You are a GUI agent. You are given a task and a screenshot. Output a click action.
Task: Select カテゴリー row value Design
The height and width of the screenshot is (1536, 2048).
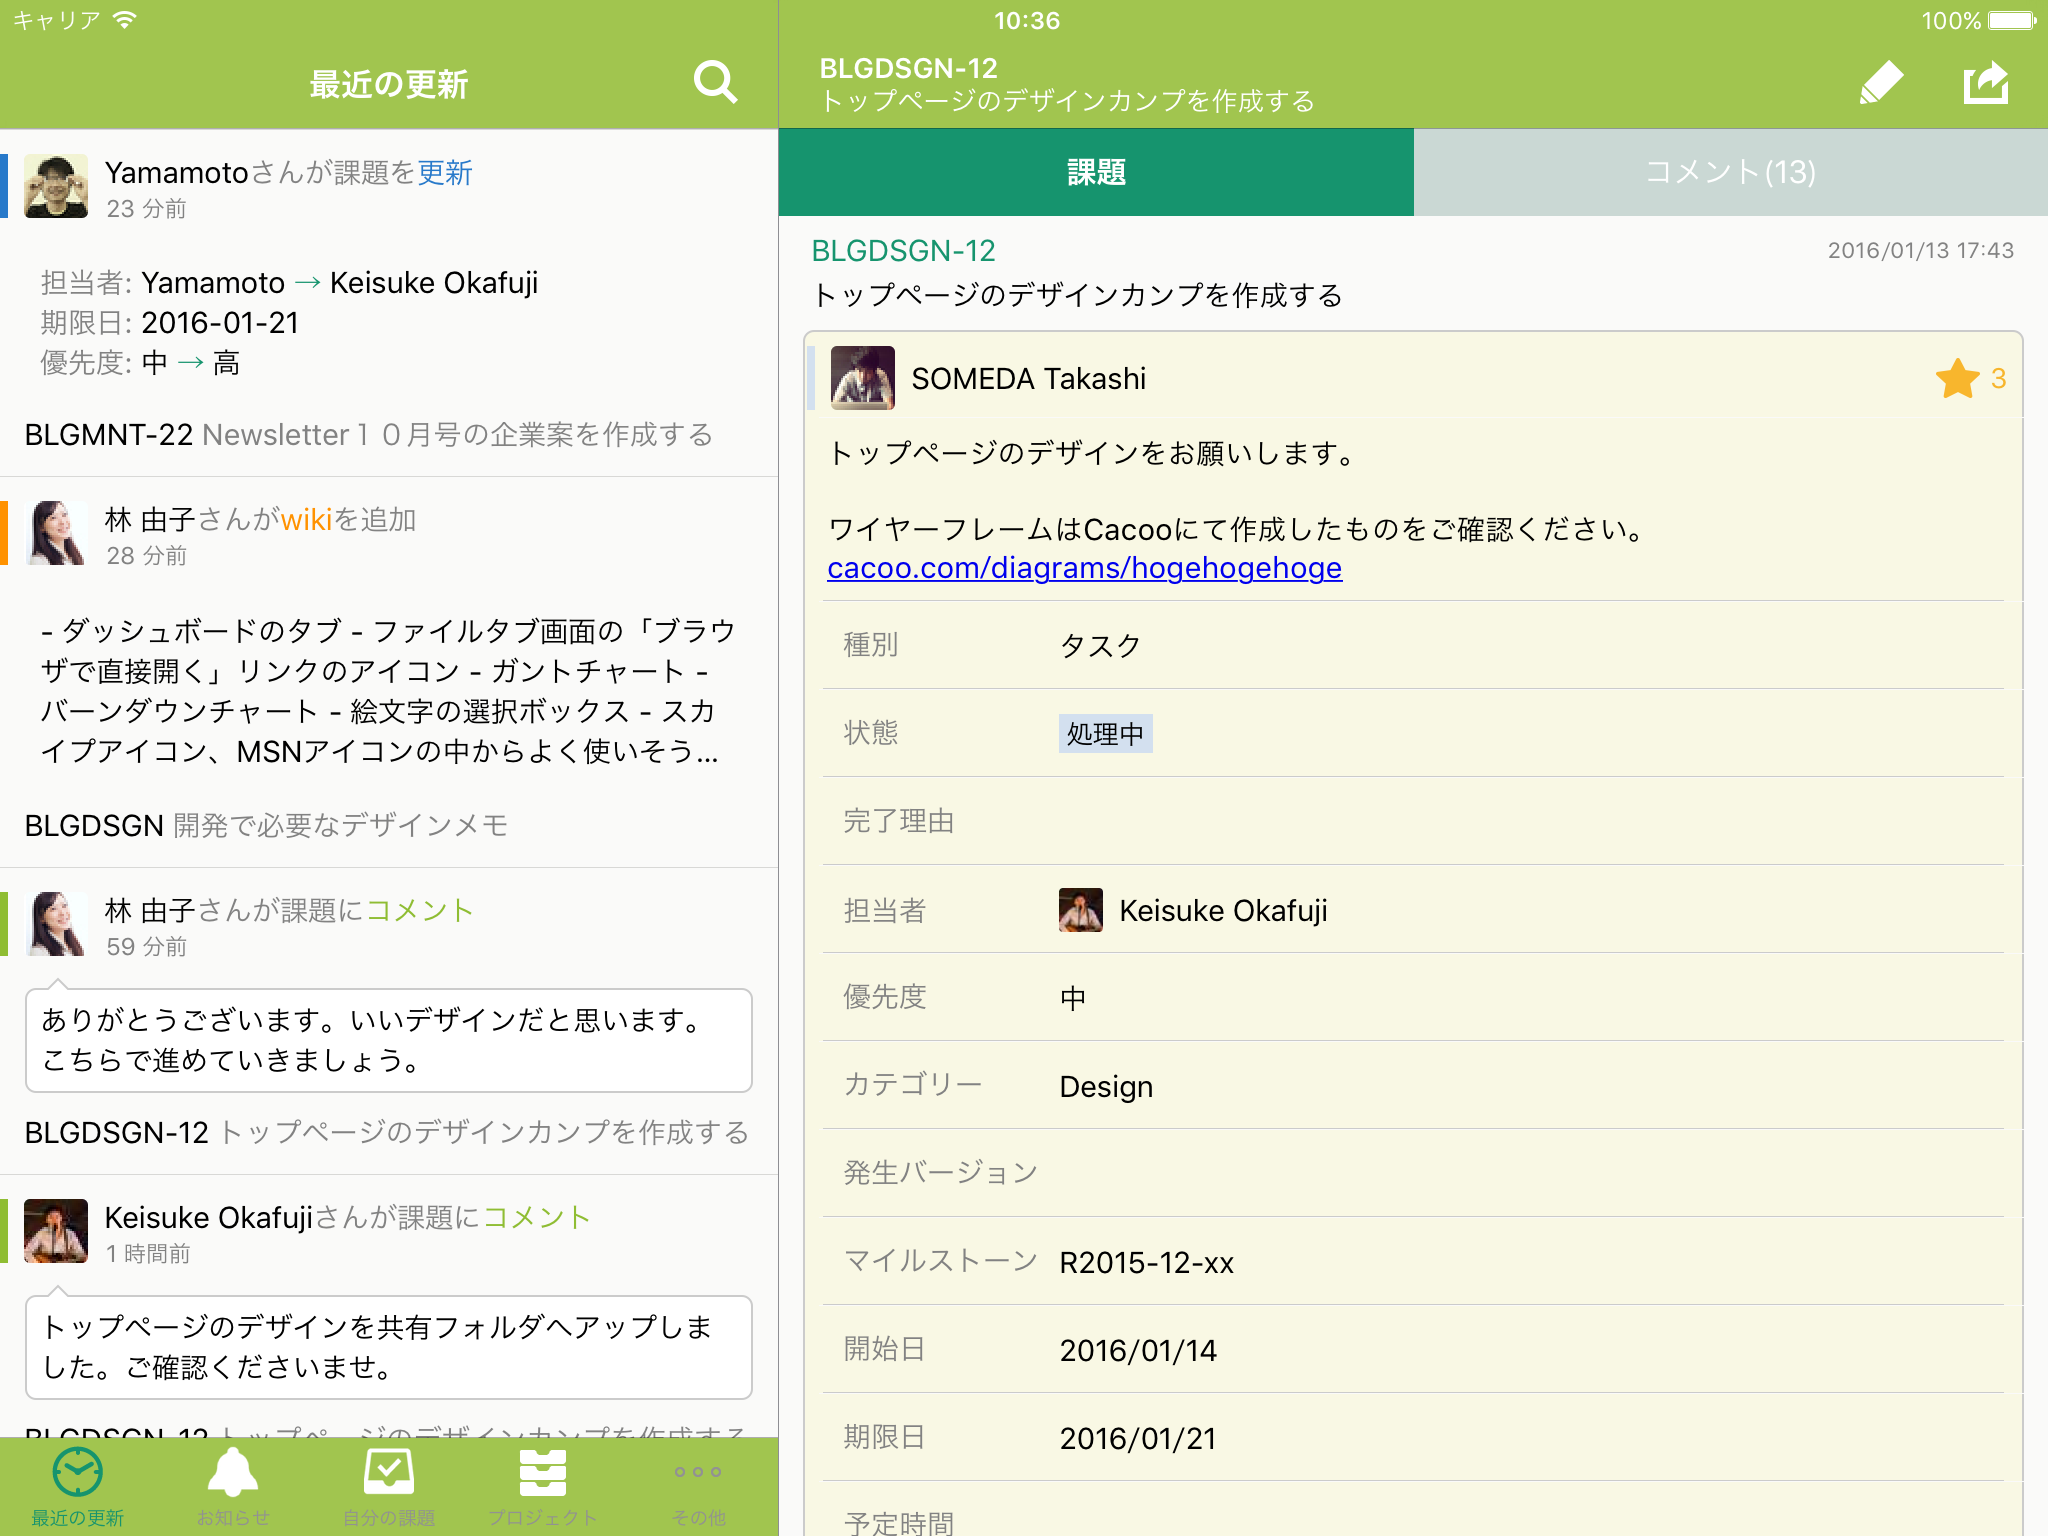(x=1106, y=1086)
